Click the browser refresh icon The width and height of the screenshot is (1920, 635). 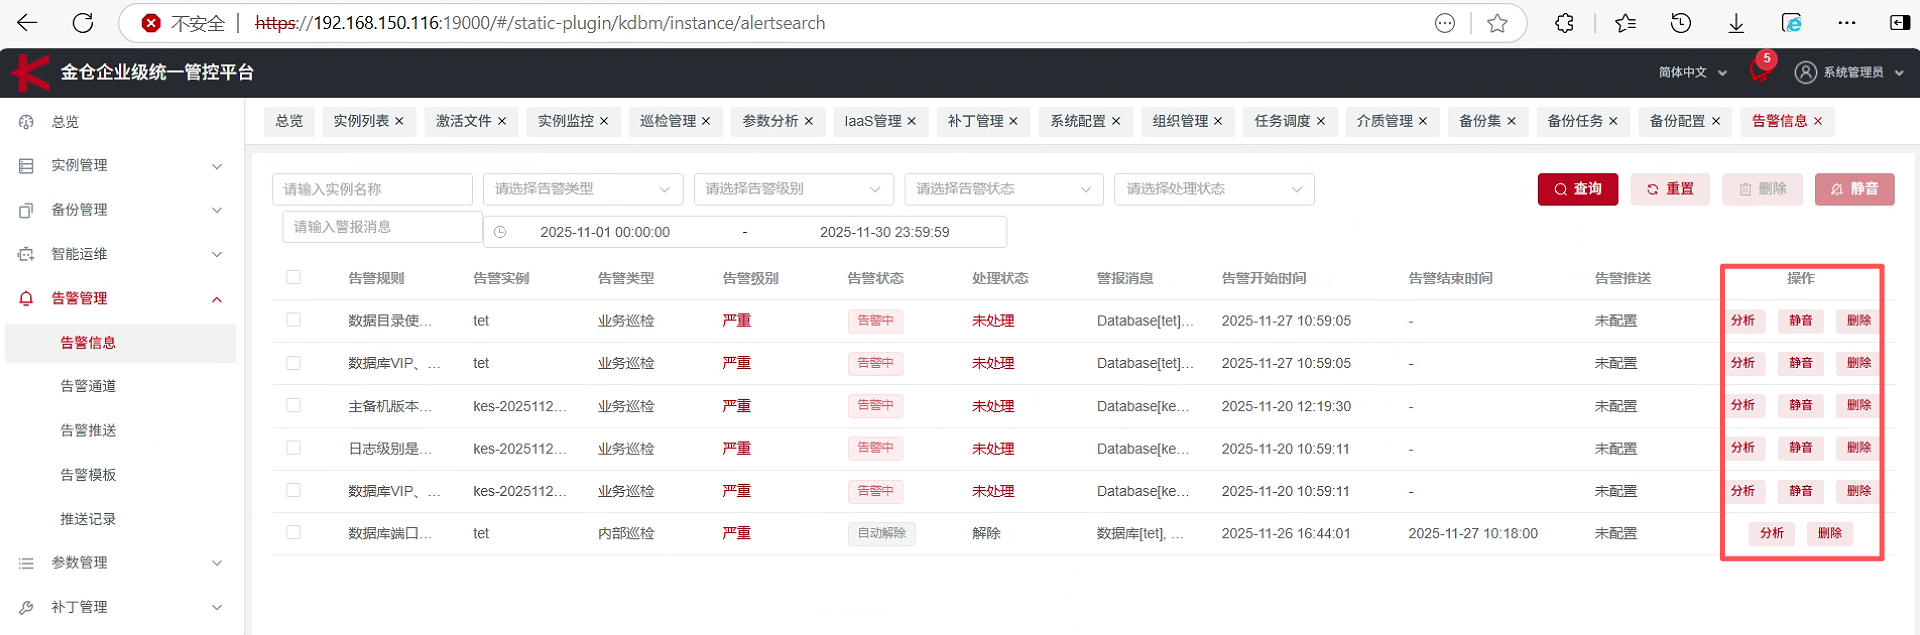(83, 23)
